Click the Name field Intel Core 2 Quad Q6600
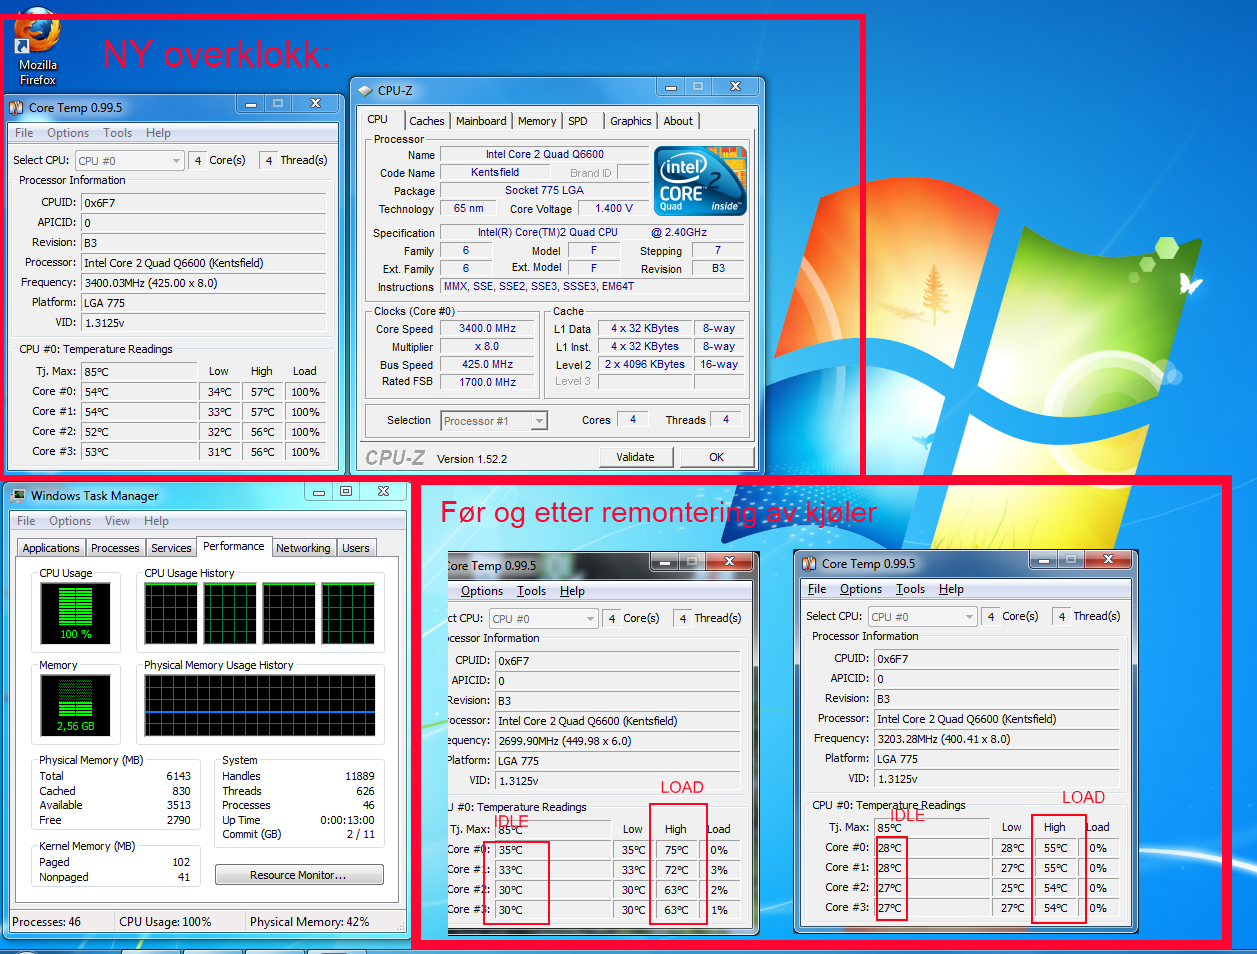 545,154
